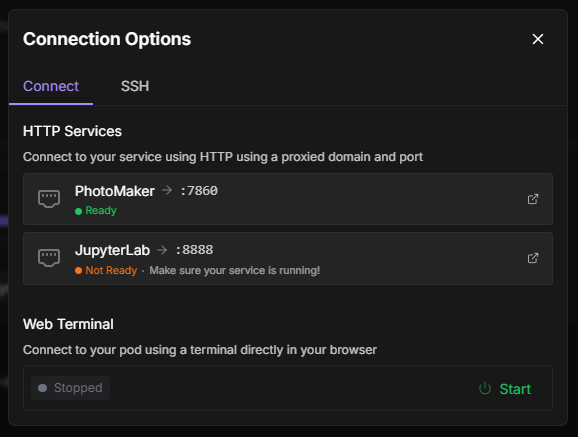Click the gray Stopped status dot

click(x=43, y=388)
